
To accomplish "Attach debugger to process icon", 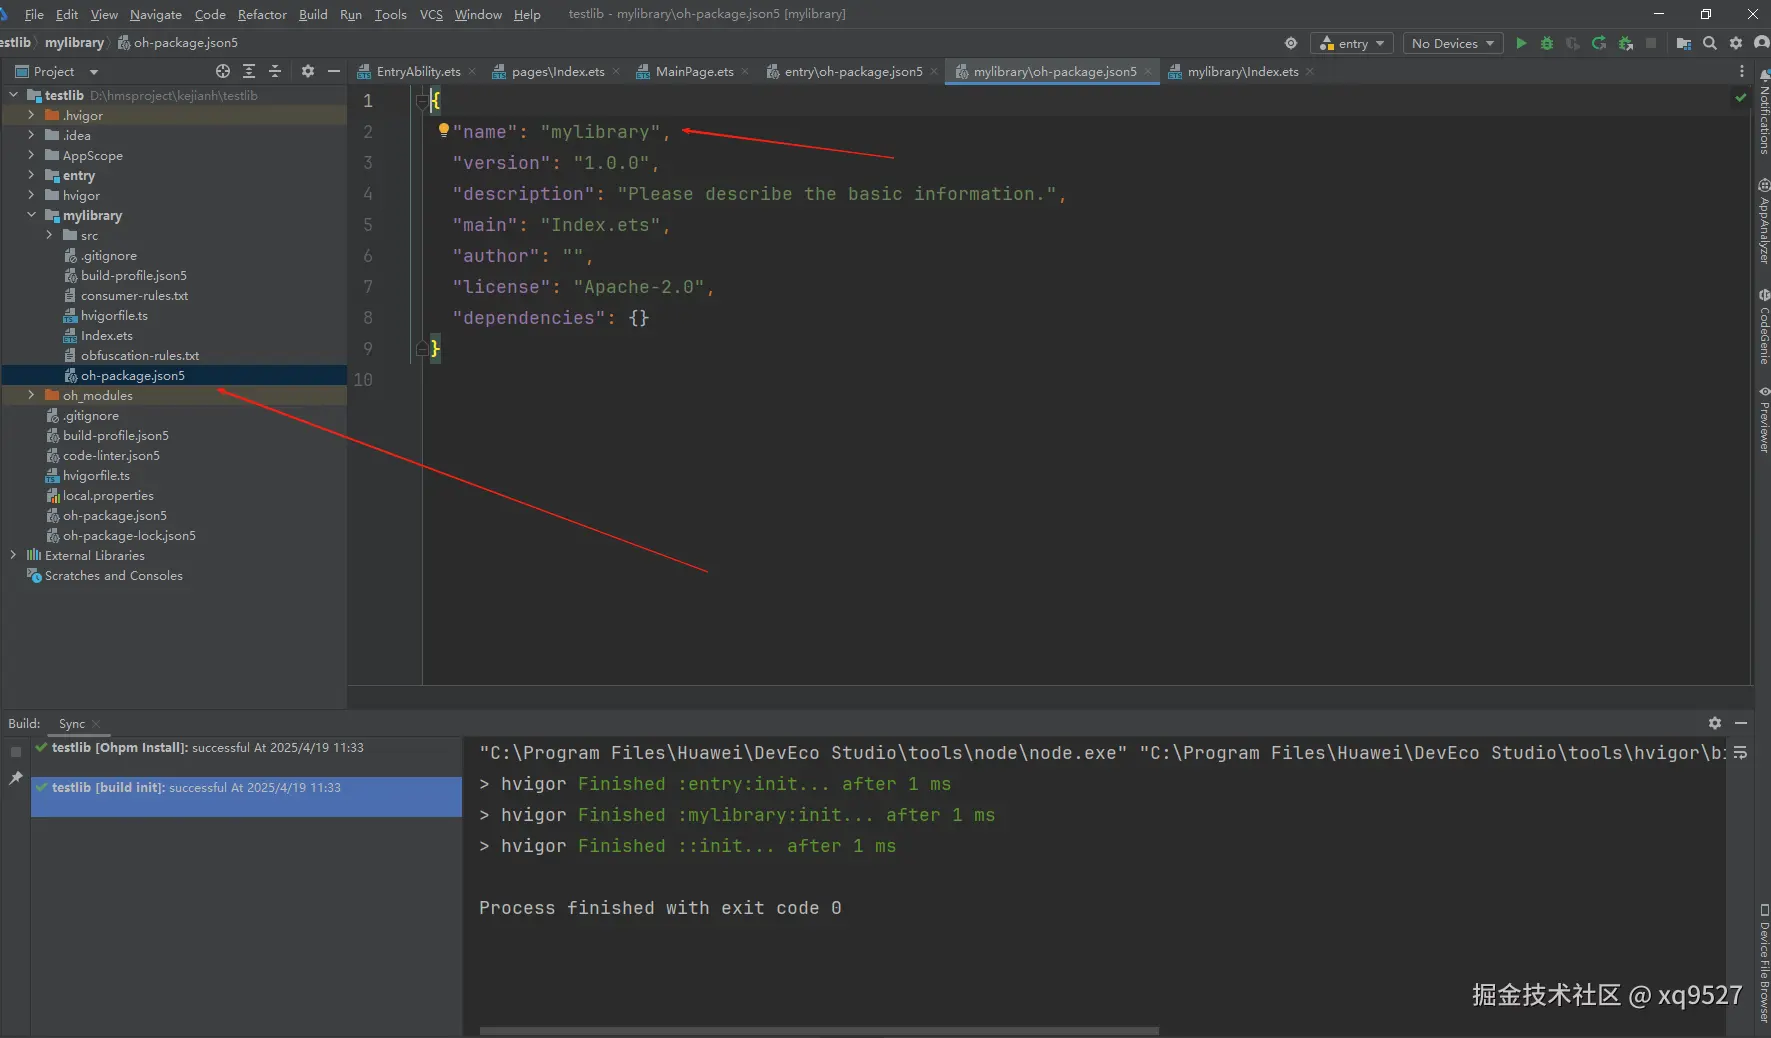I will coord(1625,43).
